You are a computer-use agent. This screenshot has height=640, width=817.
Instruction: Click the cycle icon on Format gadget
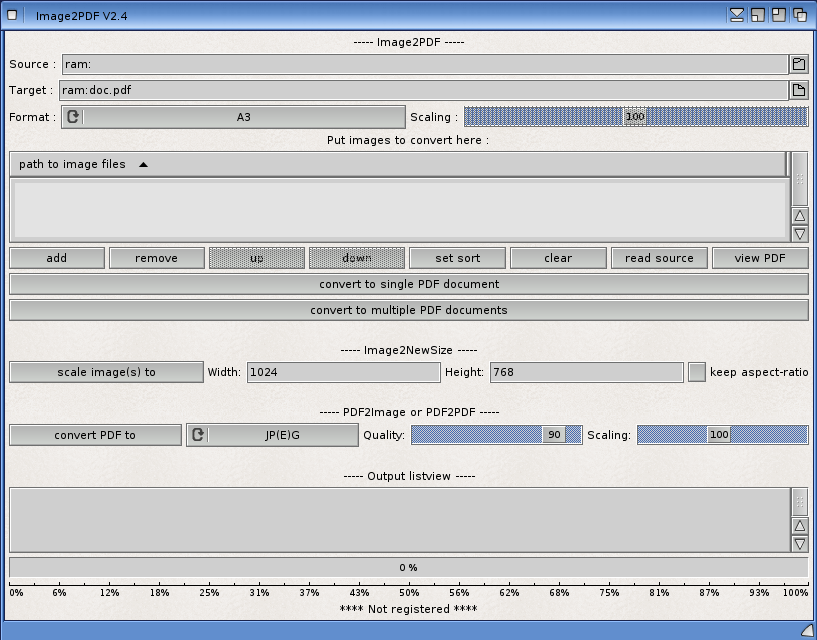coord(72,117)
